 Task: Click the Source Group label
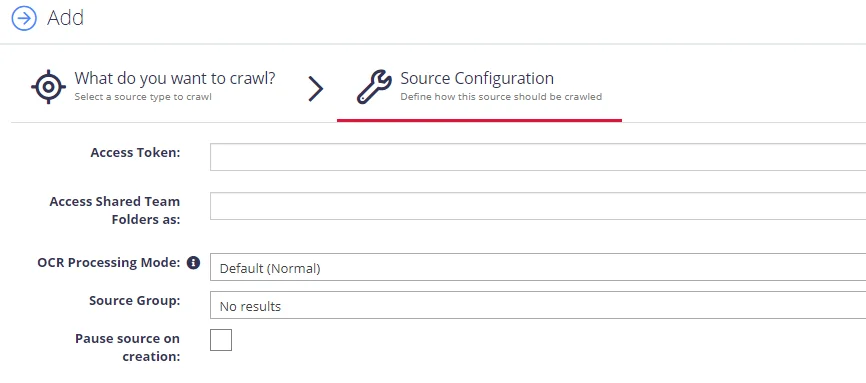135,301
